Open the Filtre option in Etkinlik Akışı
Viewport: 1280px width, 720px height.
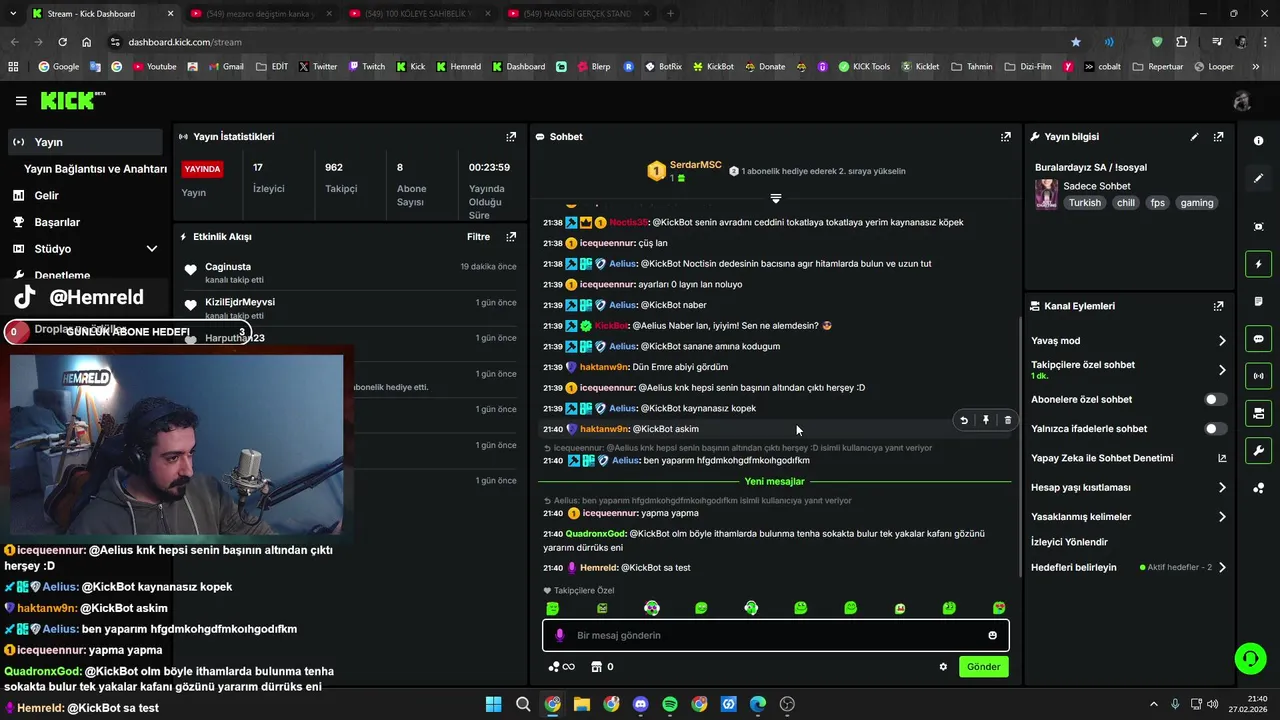coord(478,237)
